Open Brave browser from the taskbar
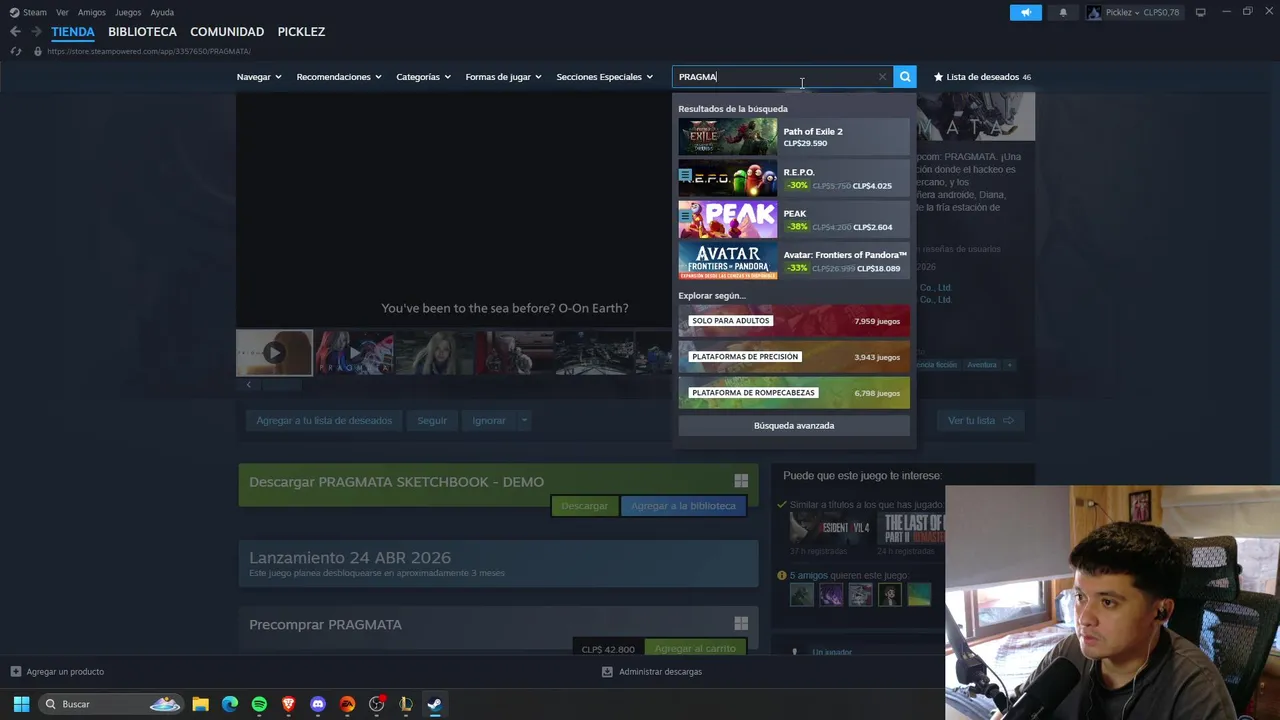This screenshot has width=1280, height=720. (289, 704)
